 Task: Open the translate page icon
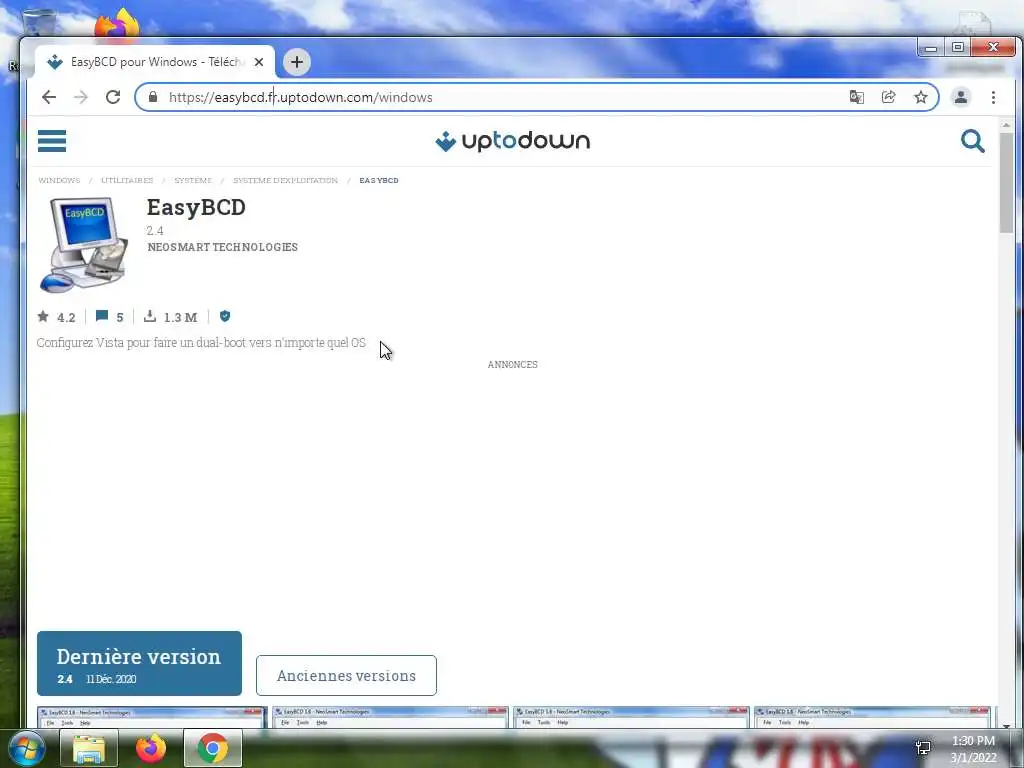[856, 97]
